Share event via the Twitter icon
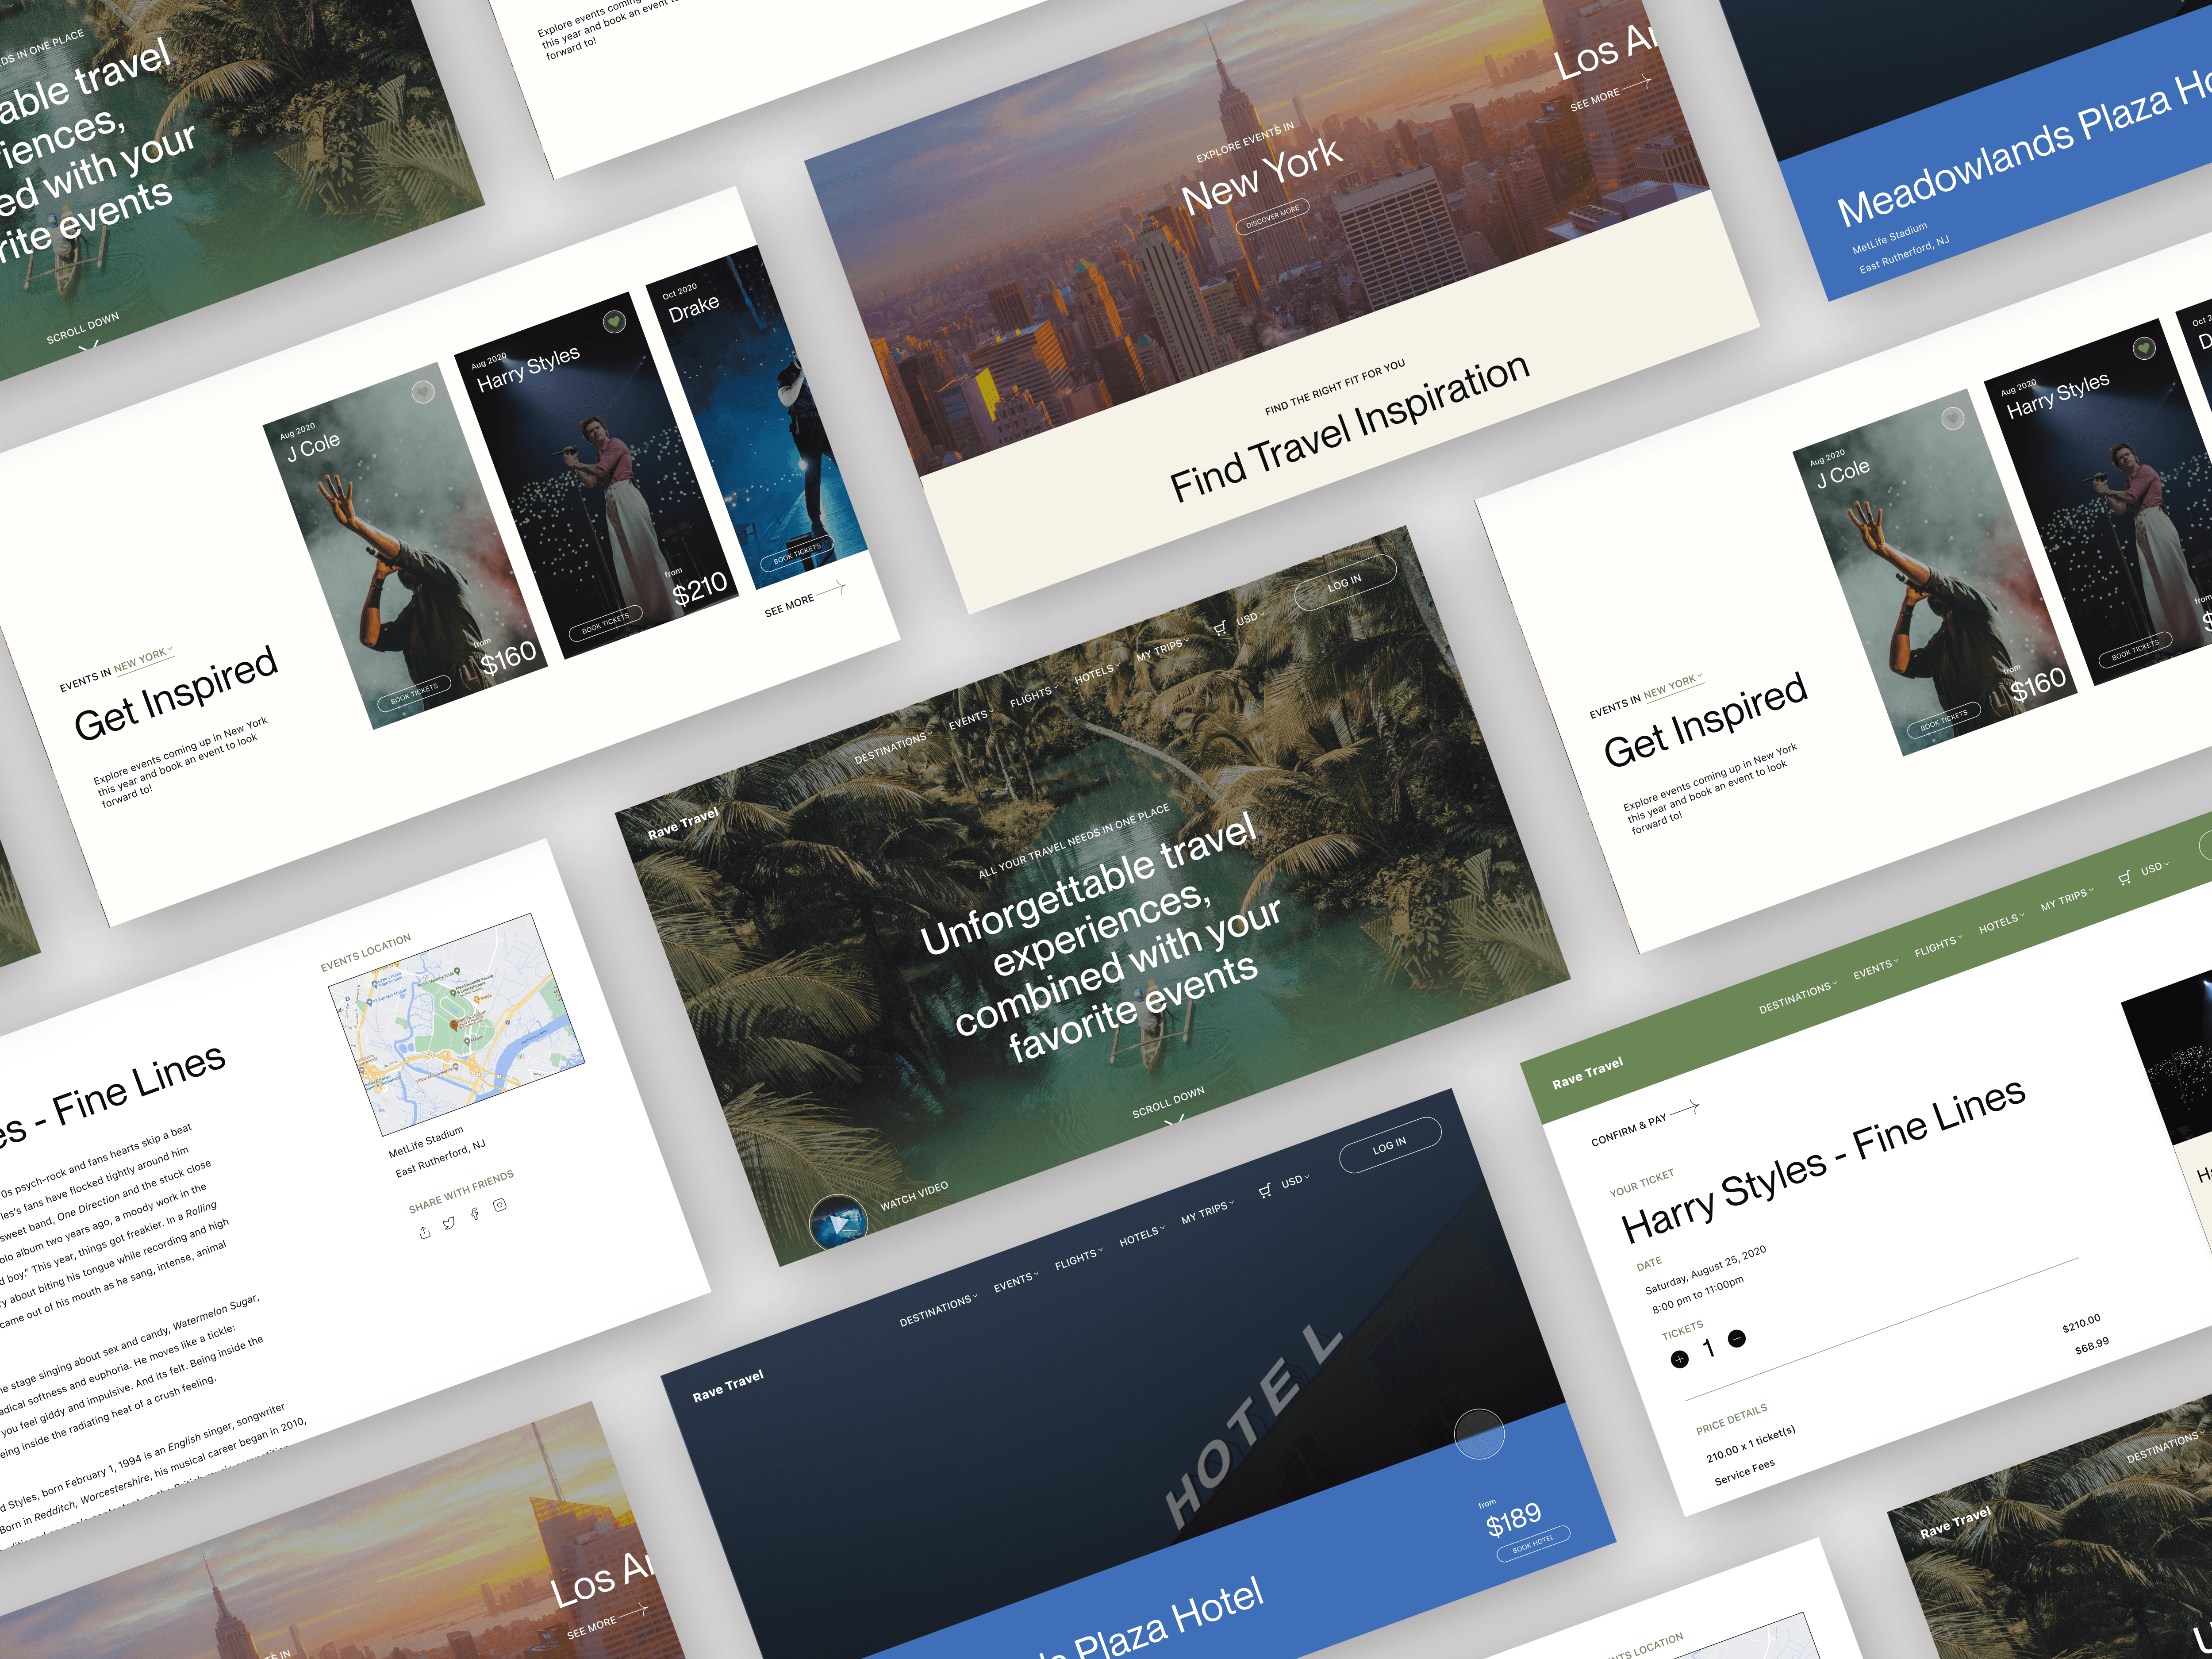 click(x=449, y=1223)
